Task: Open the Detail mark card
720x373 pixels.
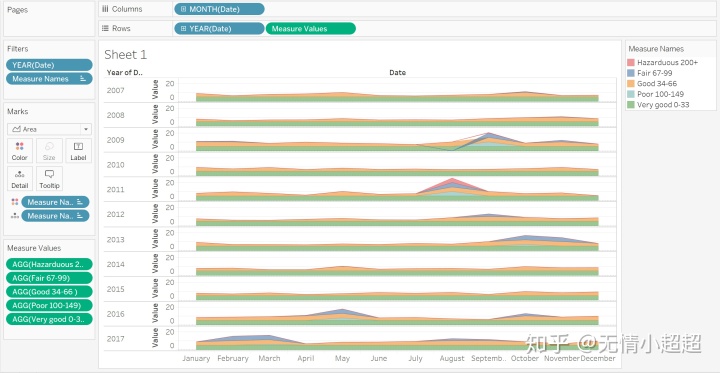Action: tap(20, 179)
